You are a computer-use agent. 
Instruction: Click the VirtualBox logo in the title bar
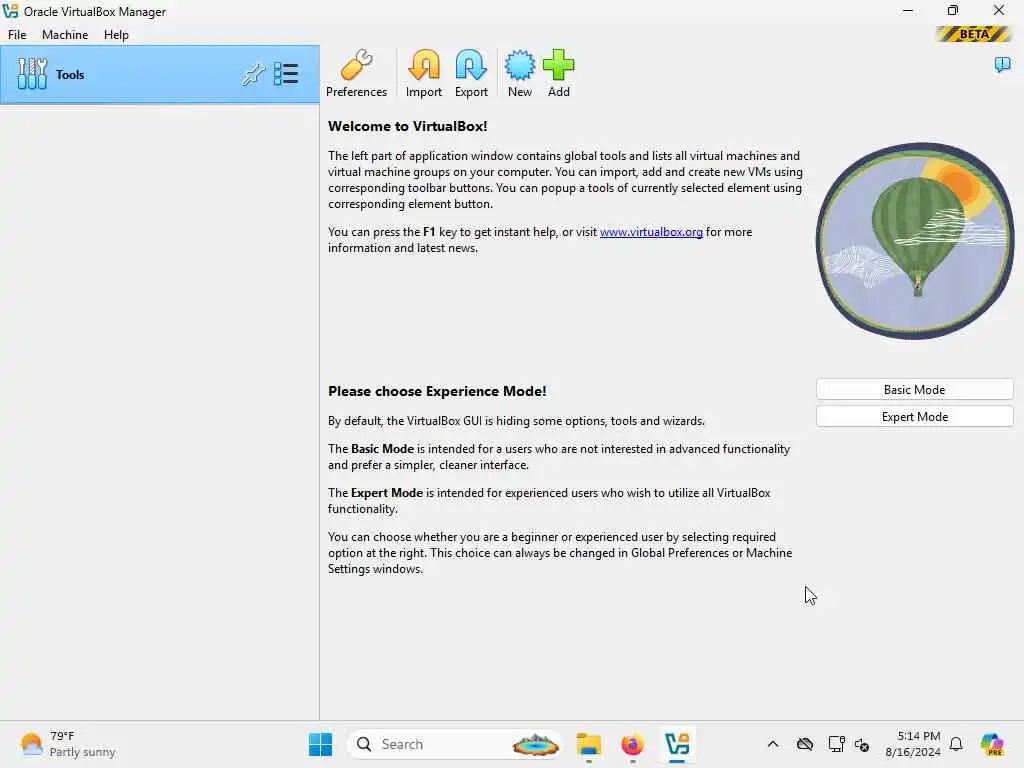click(10, 11)
